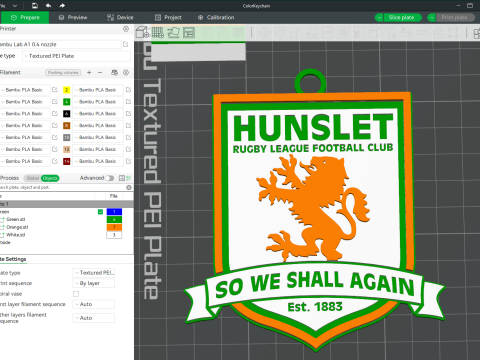480x360 pixels.
Task: Edit preset of filament 8
Action: 128,125
